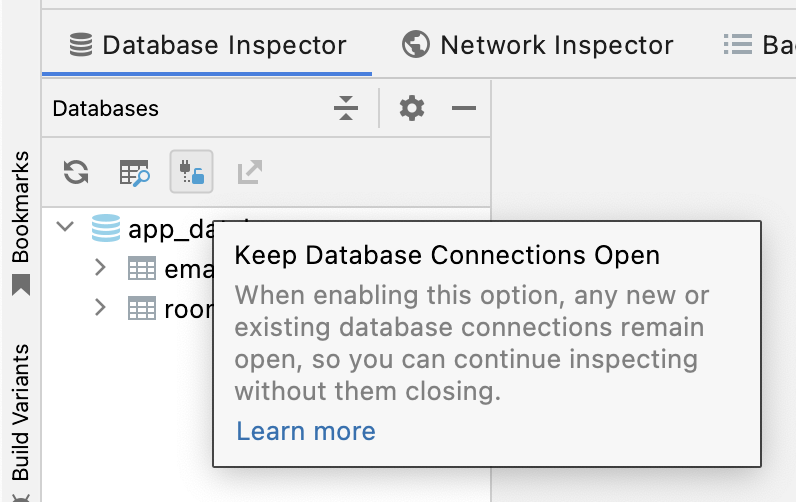Toggle Keep Database Connections Open
This screenshot has height=502, width=796.
point(191,172)
